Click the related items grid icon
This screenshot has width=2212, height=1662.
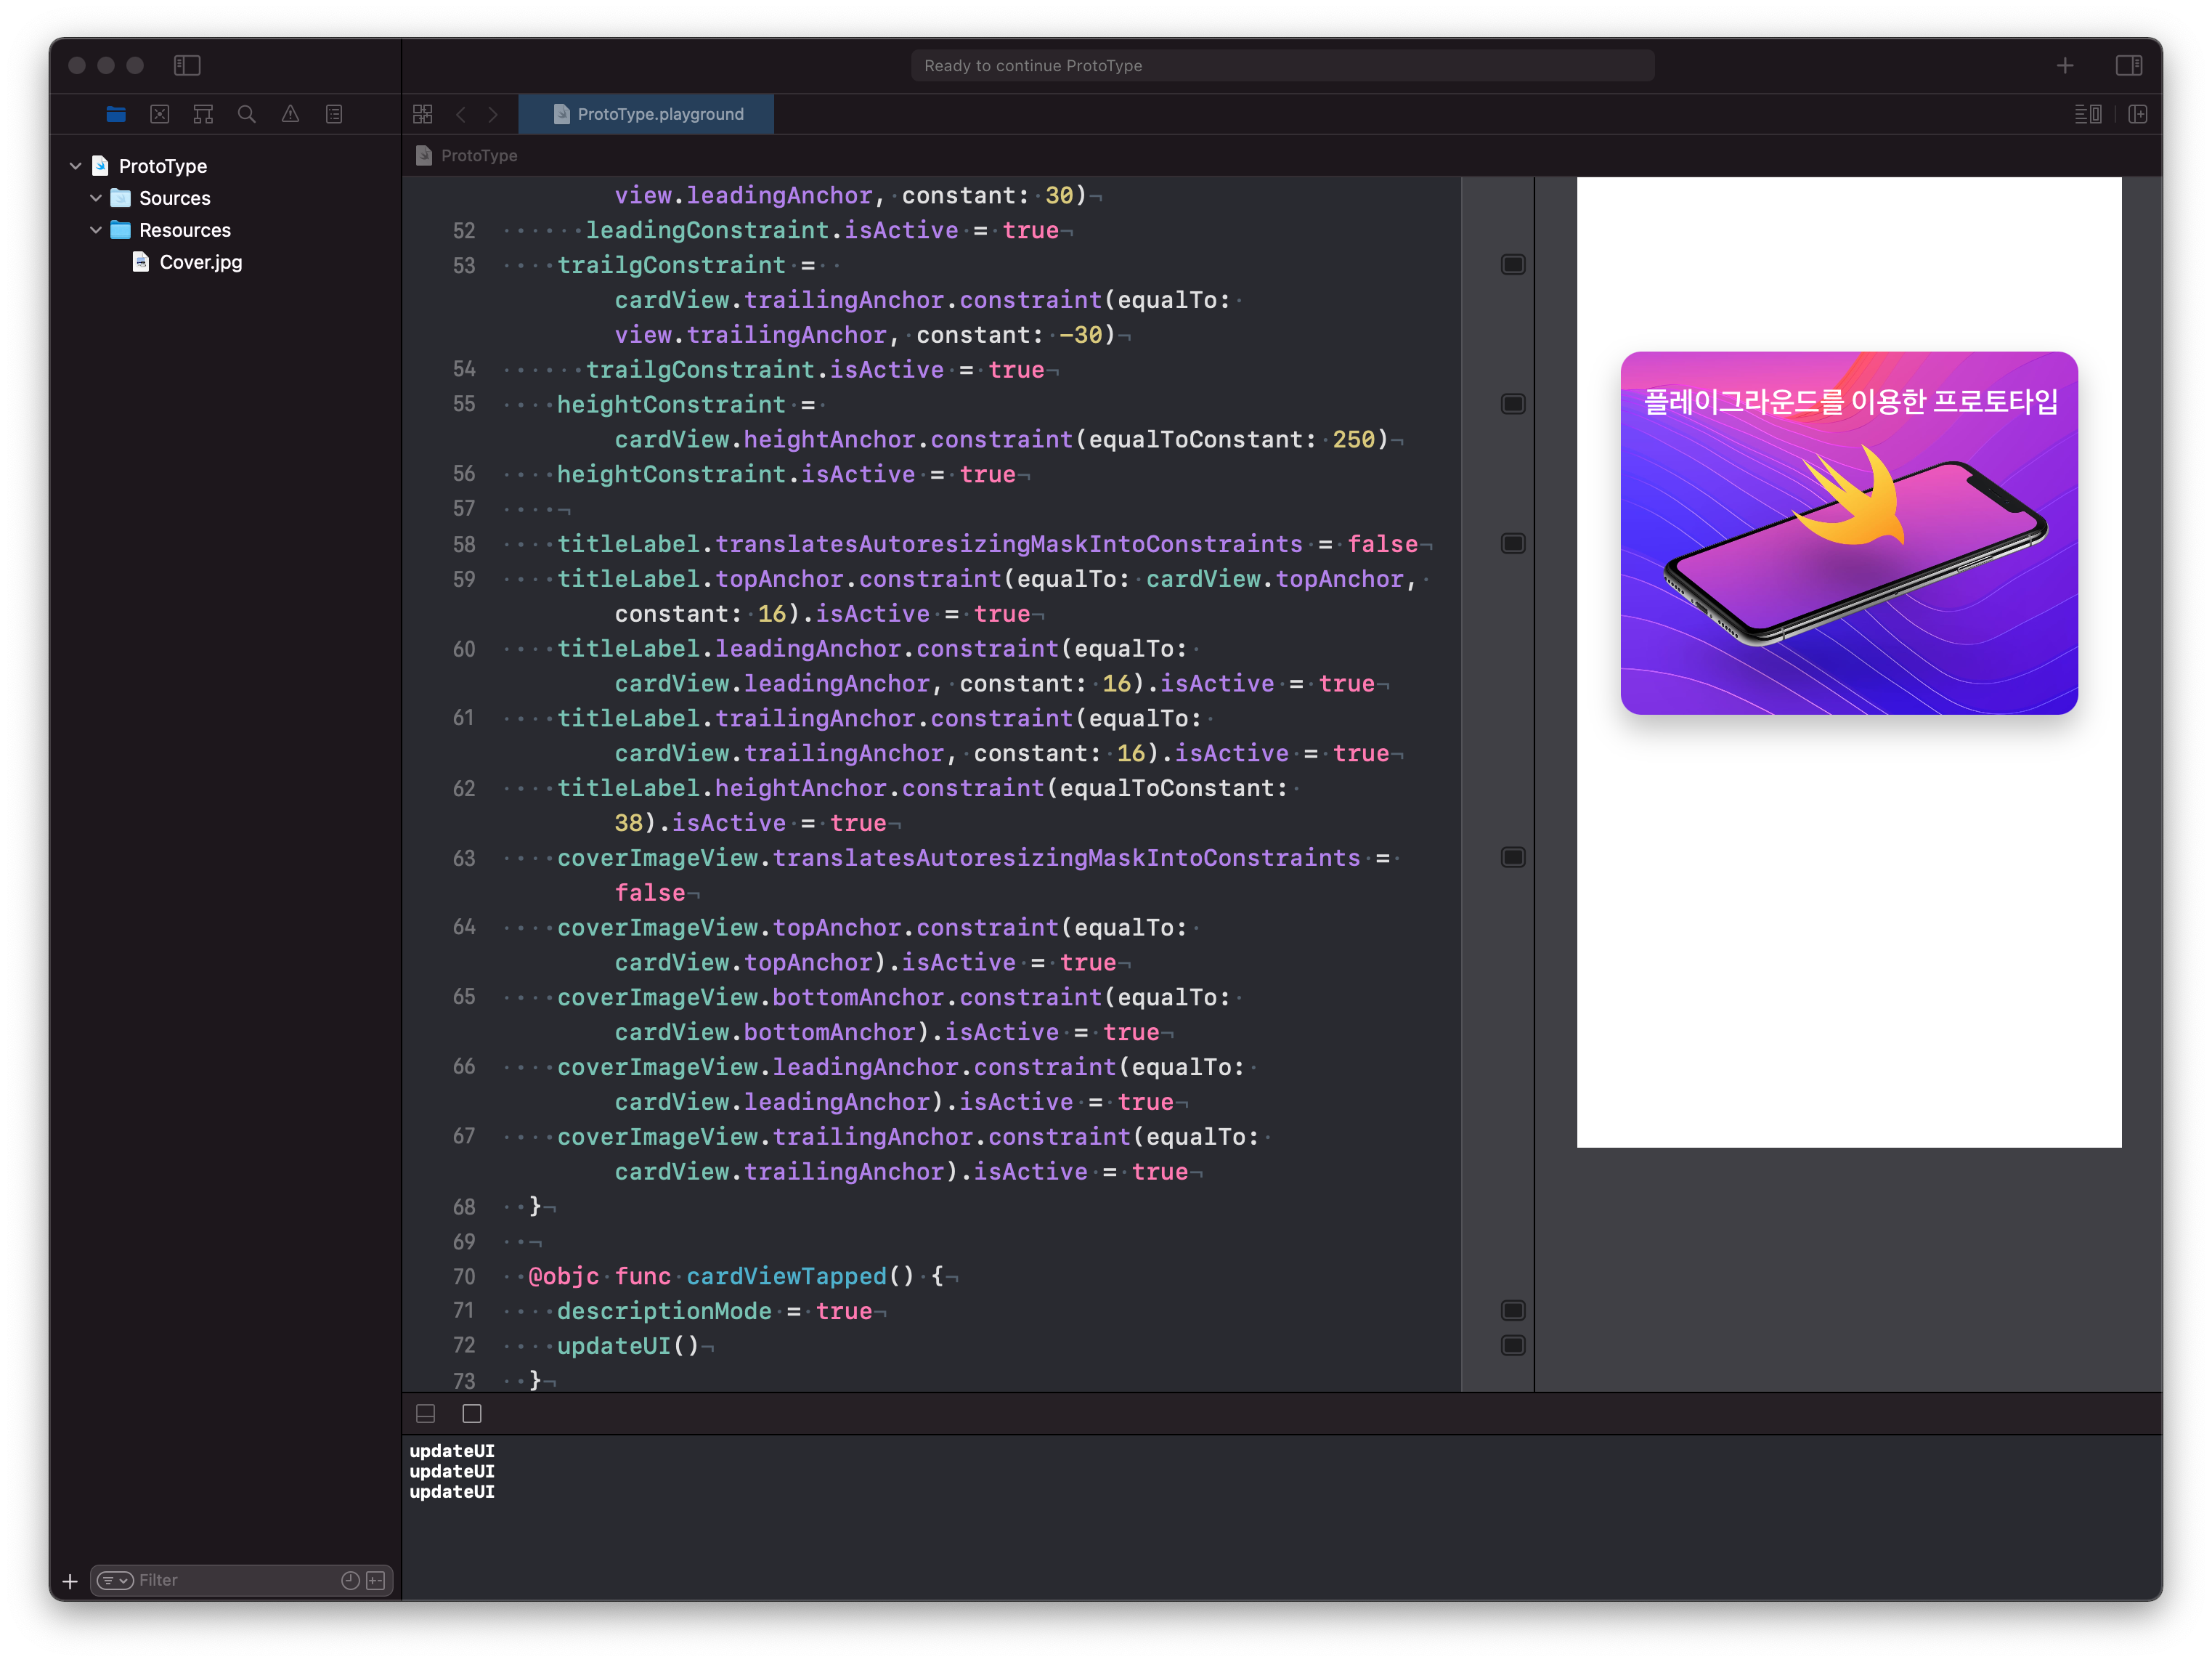423,114
